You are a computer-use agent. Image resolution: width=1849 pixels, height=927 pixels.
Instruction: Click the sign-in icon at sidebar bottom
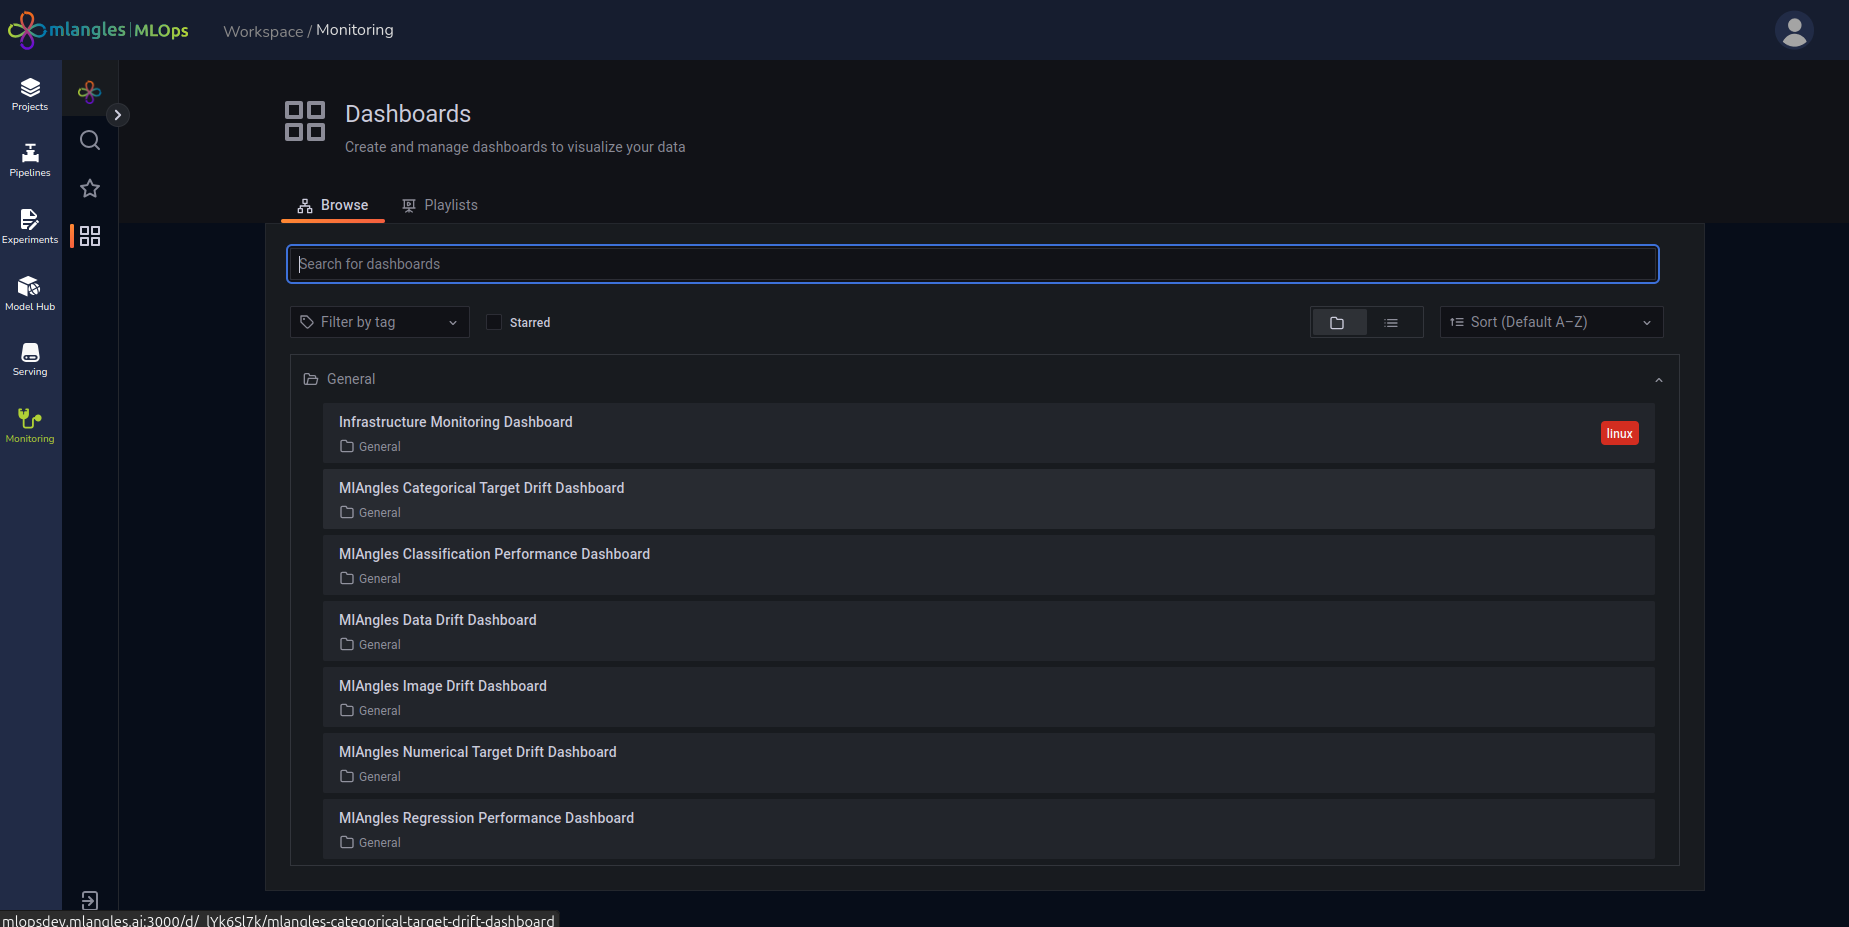(x=90, y=900)
